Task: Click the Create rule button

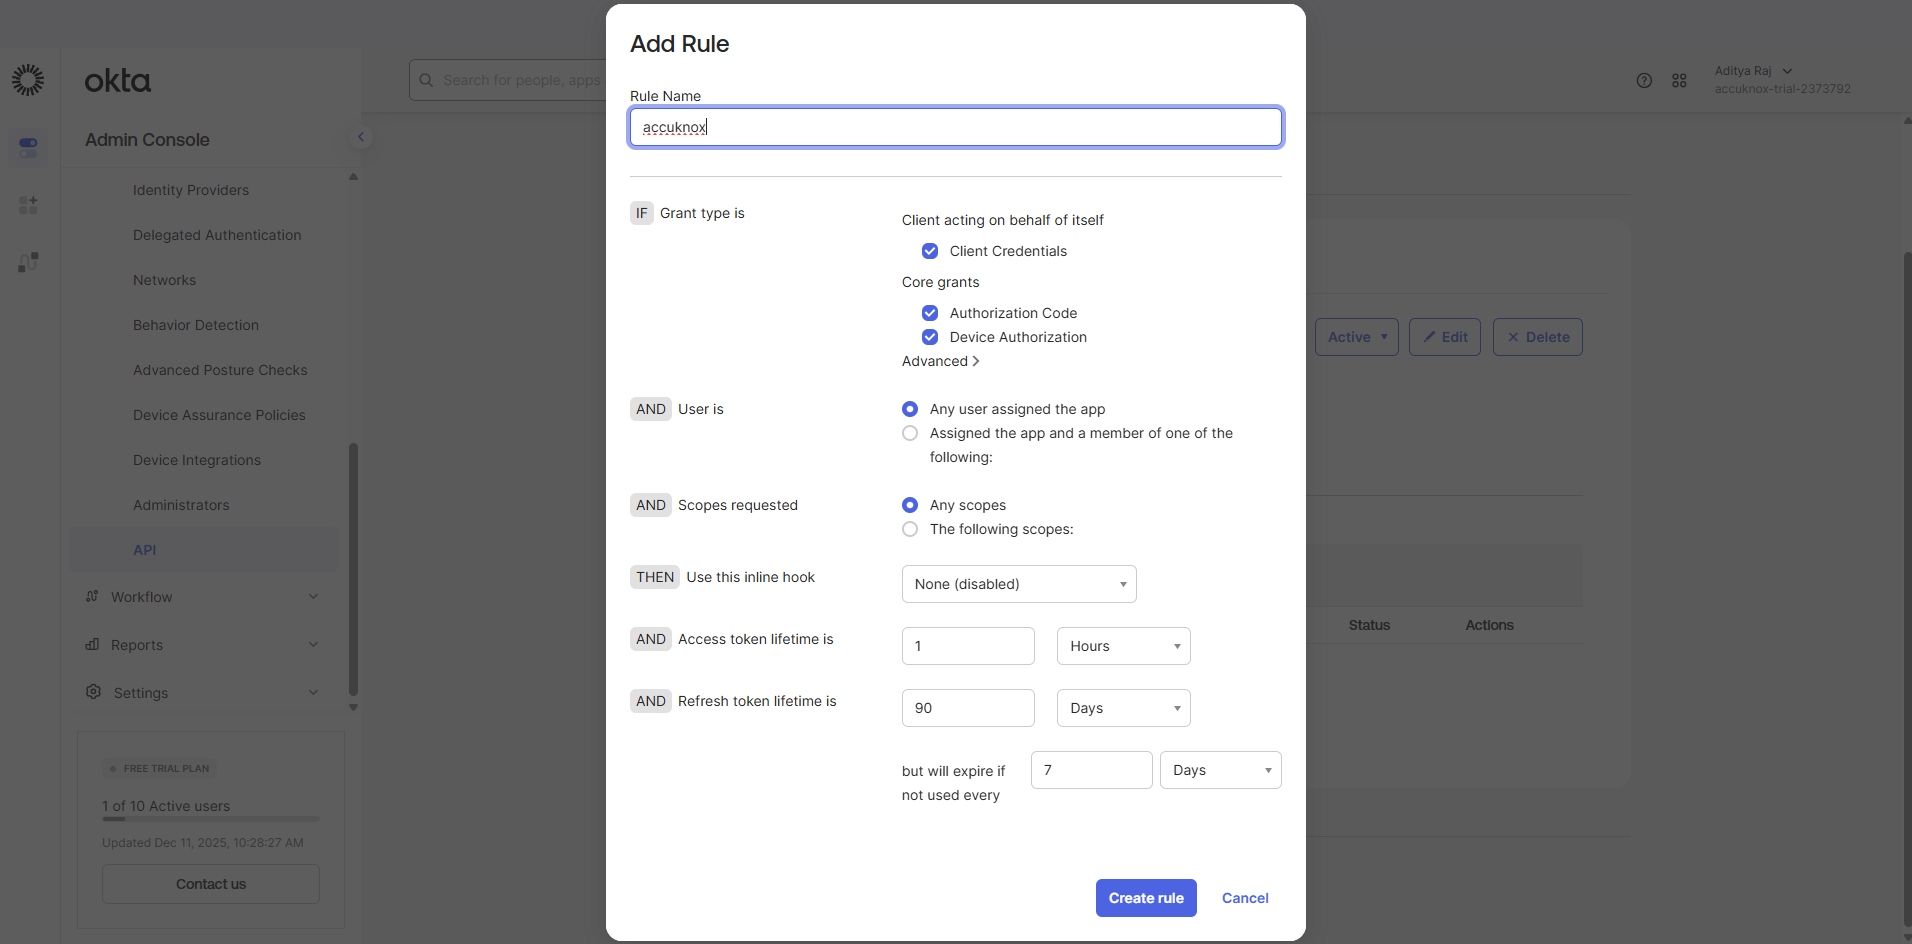Action: click(x=1145, y=898)
